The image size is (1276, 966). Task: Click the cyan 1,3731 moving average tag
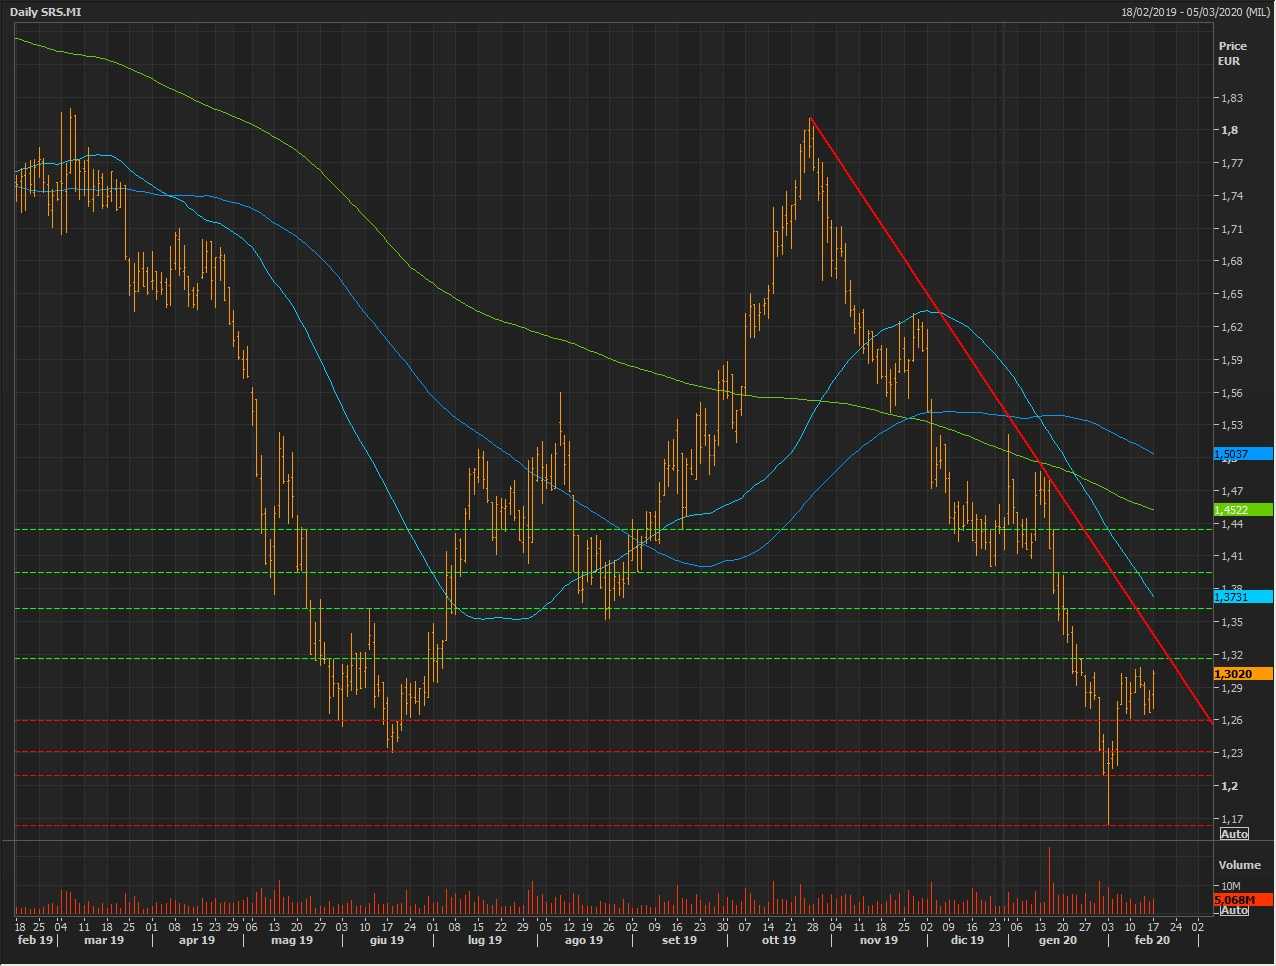tap(1242, 597)
